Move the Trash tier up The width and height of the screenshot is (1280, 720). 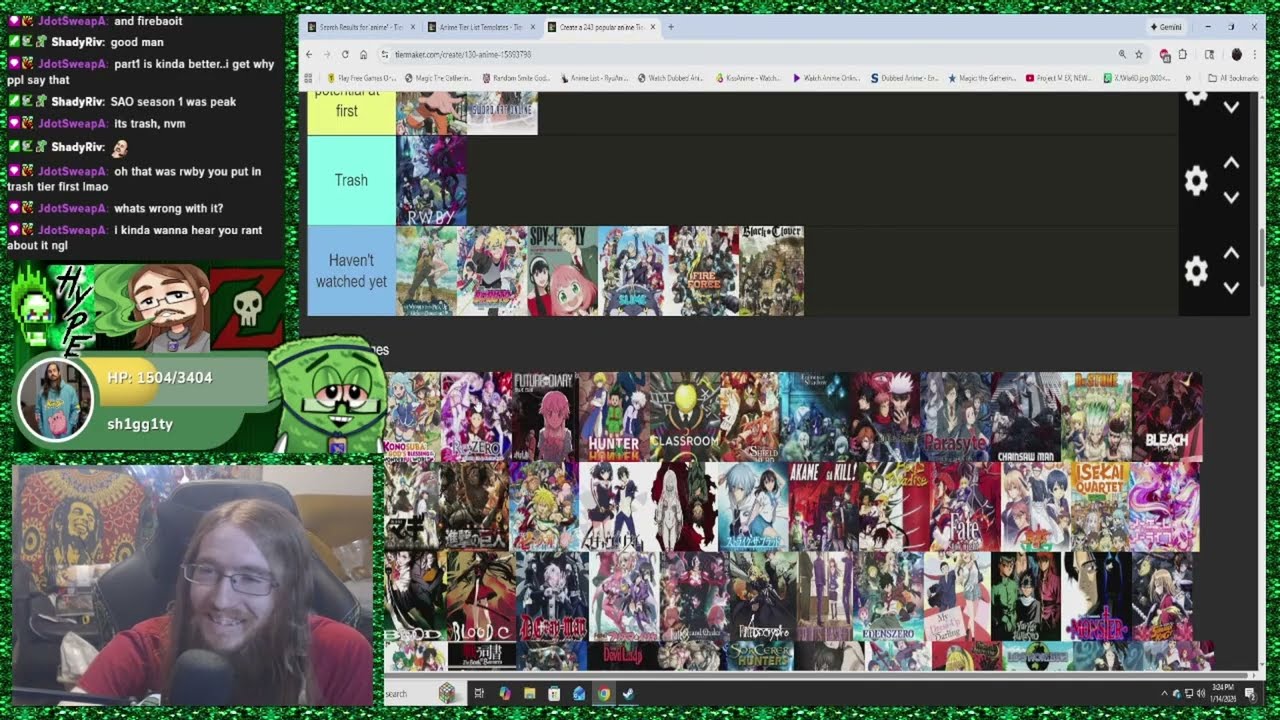[1232, 163]
